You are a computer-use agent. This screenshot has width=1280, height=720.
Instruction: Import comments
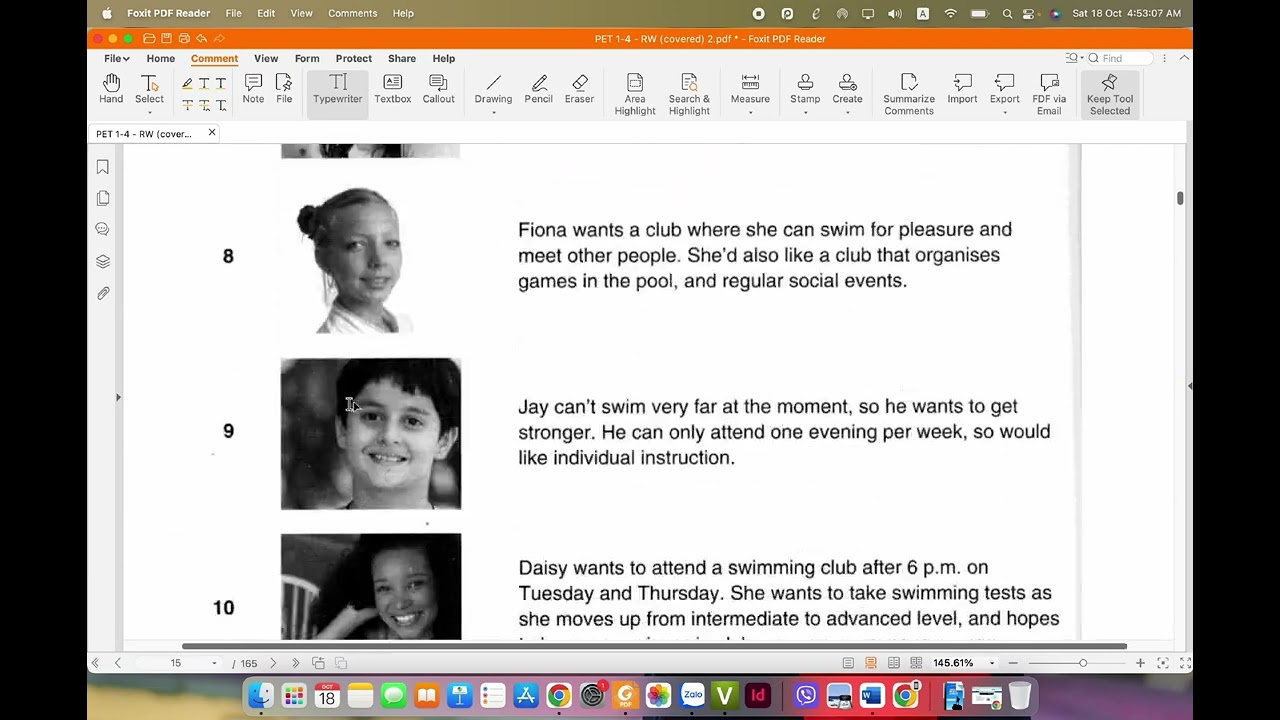pos(962,89)
